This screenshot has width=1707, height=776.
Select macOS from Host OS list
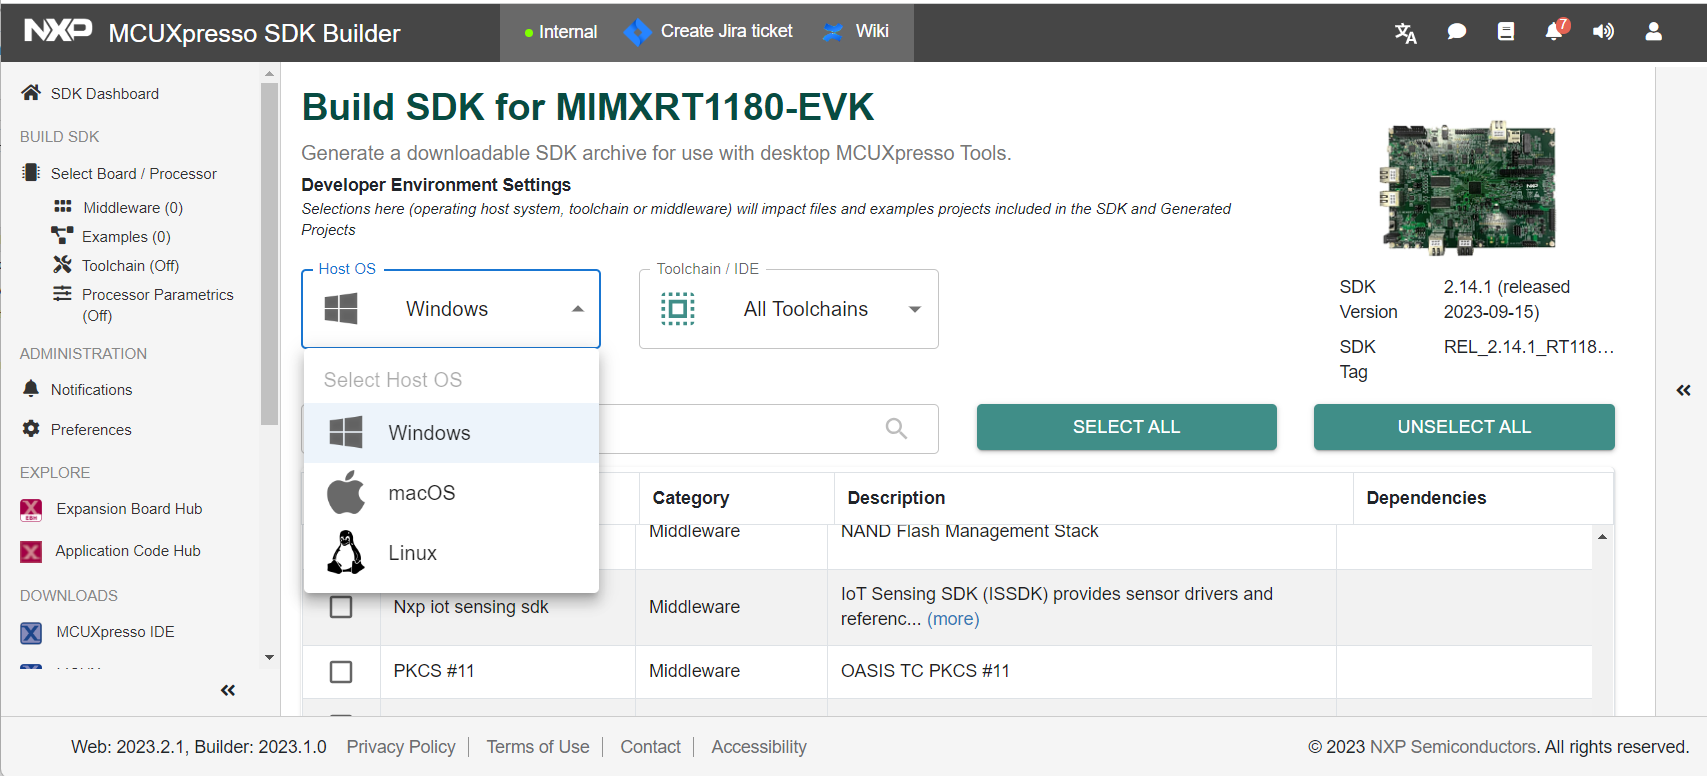click(451, 493)
